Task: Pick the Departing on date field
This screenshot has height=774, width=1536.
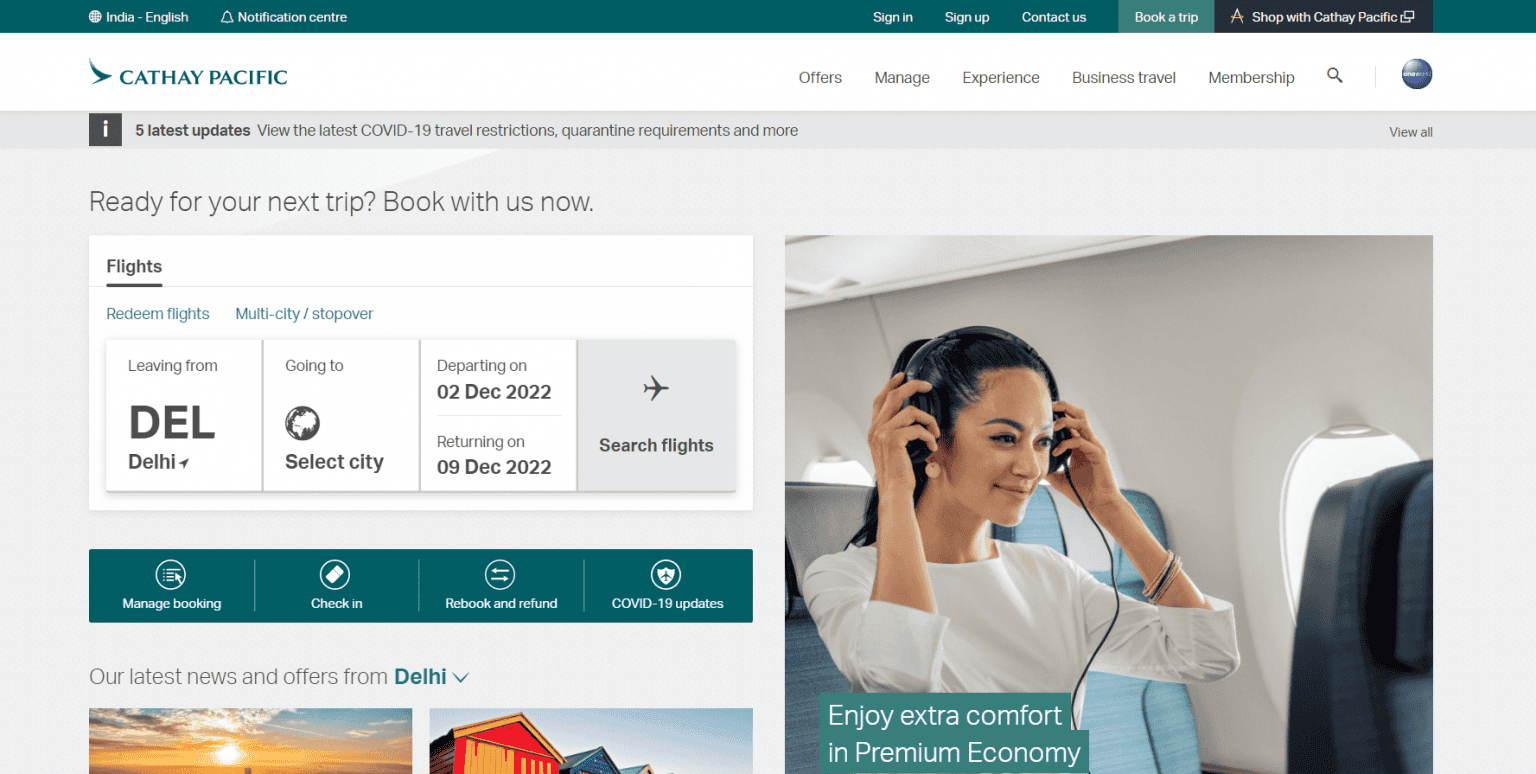Action: (x=497, y=378)
